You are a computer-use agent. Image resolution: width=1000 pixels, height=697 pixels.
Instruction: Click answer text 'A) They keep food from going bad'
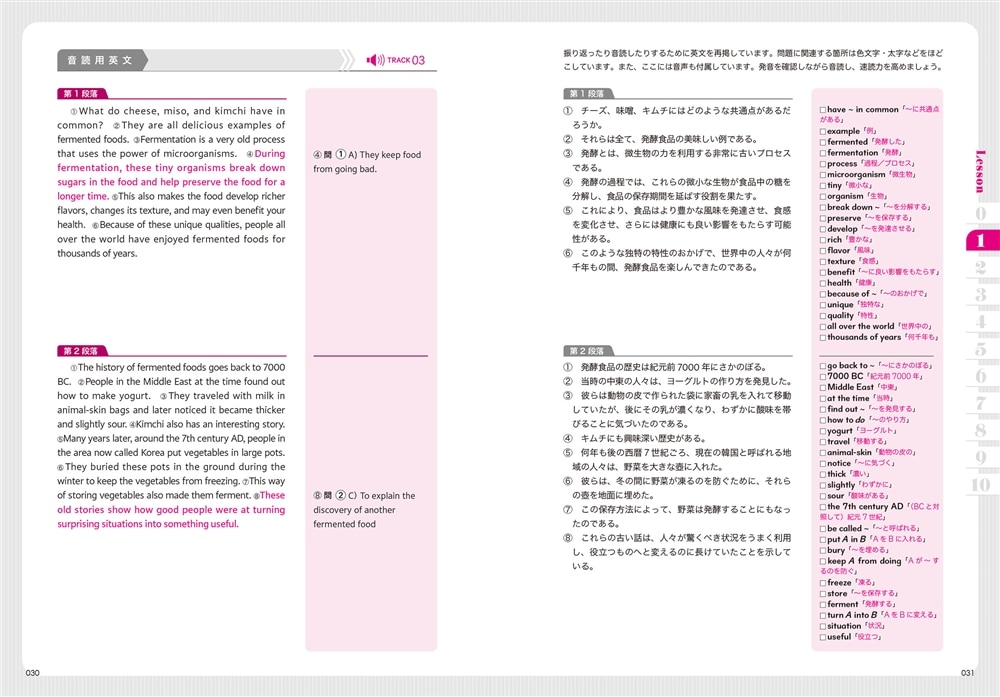[368, 162]
